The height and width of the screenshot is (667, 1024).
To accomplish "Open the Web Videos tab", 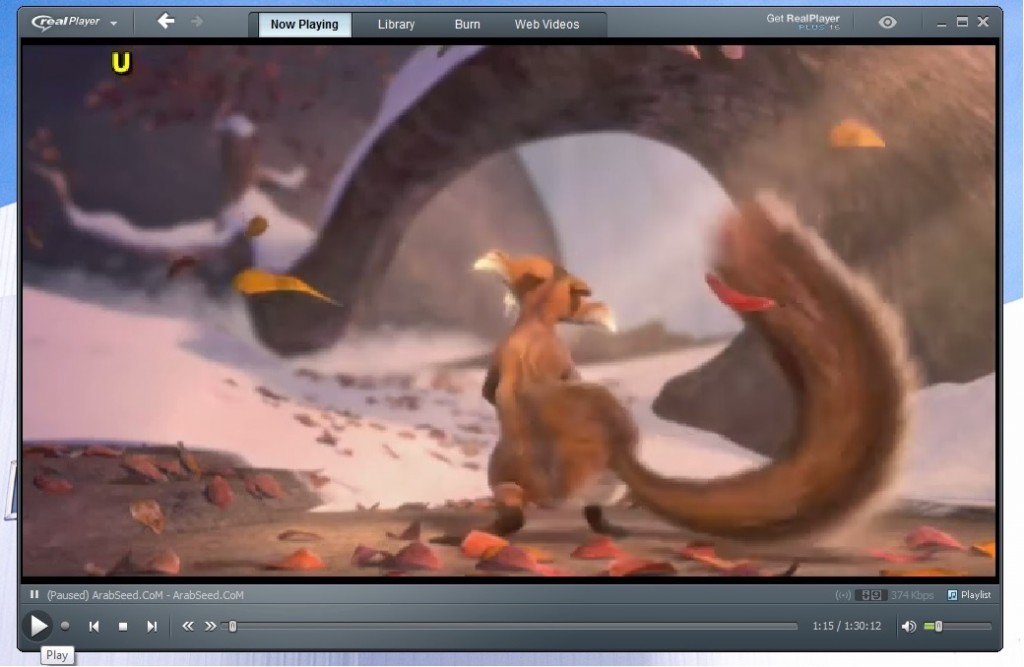I will (547, 24).
